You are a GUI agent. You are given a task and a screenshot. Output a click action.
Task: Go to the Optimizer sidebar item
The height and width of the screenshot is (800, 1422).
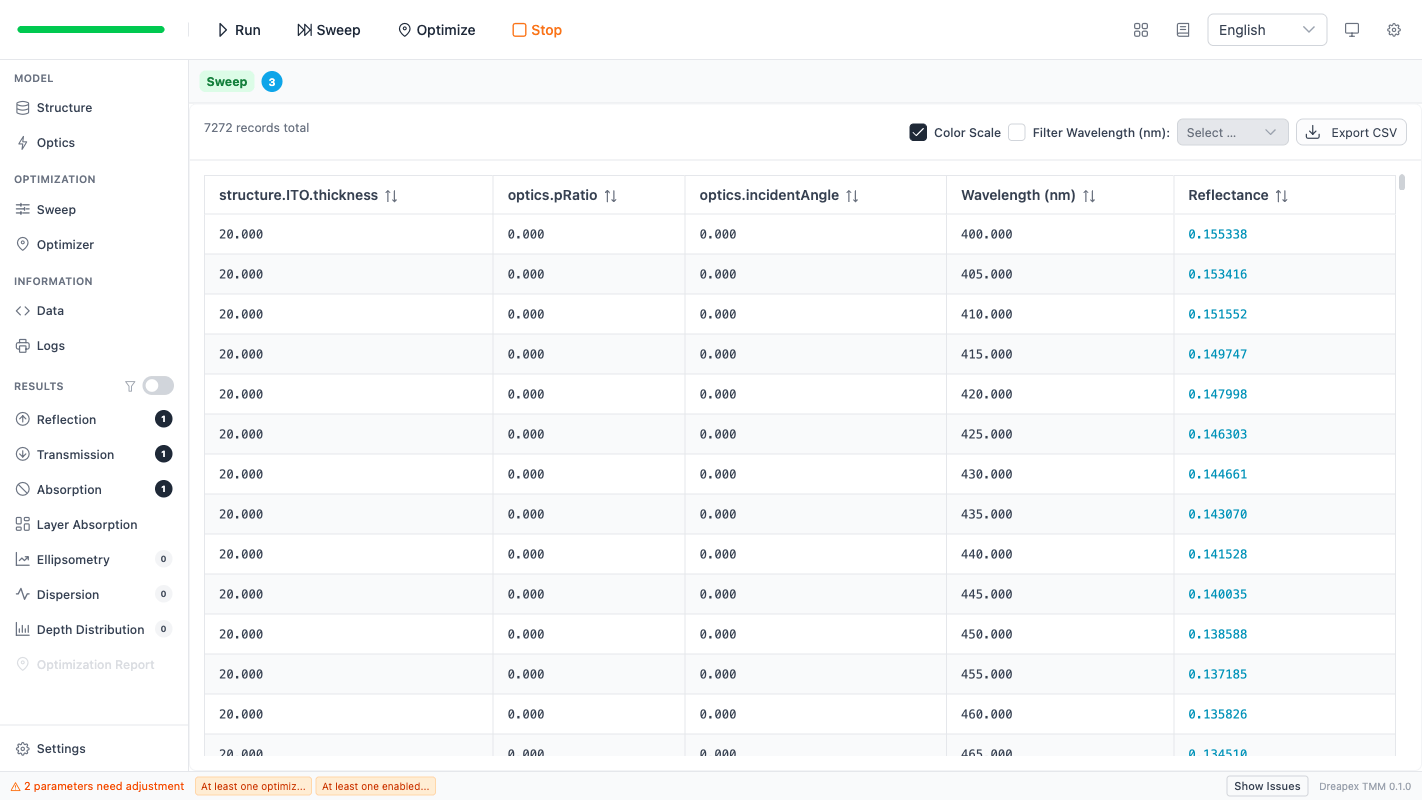pyautogui.click(x=65, y=244)
